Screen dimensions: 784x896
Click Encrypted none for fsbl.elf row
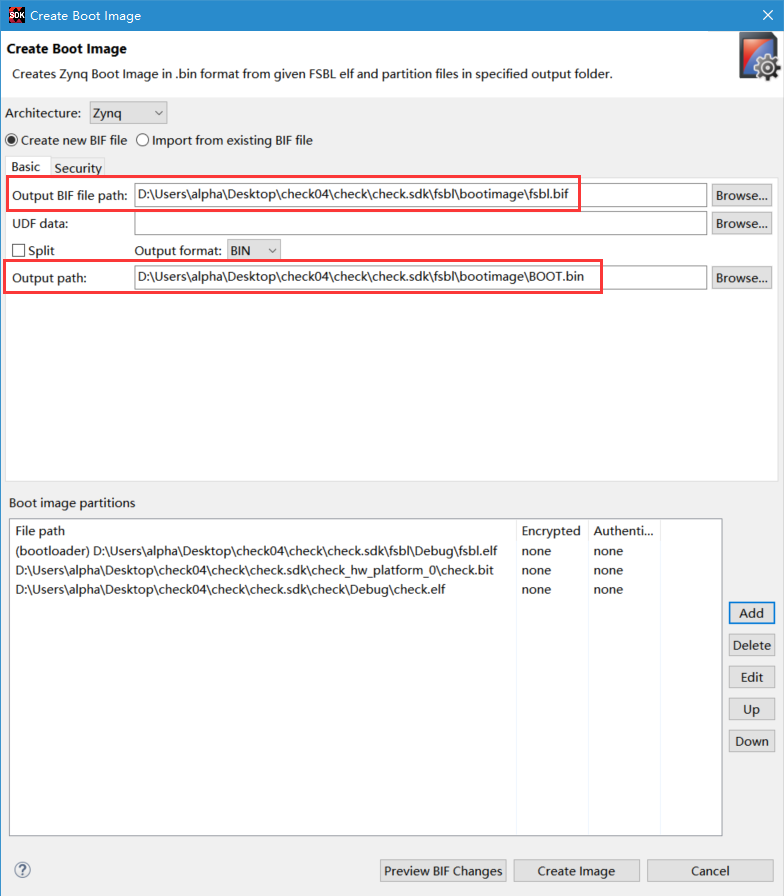tap(536, 551)
